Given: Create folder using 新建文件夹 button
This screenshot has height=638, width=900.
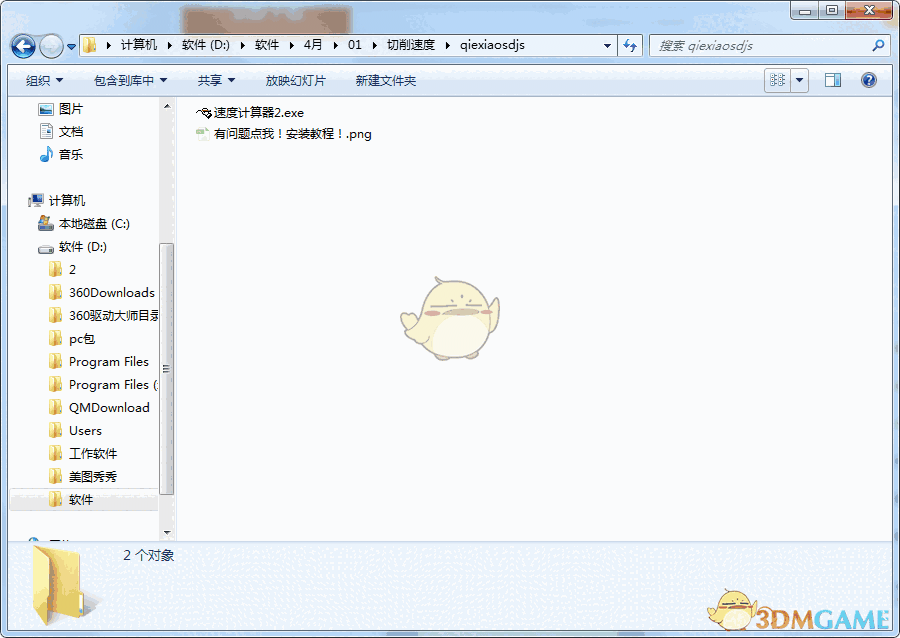Looking at the screenshot, I should (x=383, y=80).
